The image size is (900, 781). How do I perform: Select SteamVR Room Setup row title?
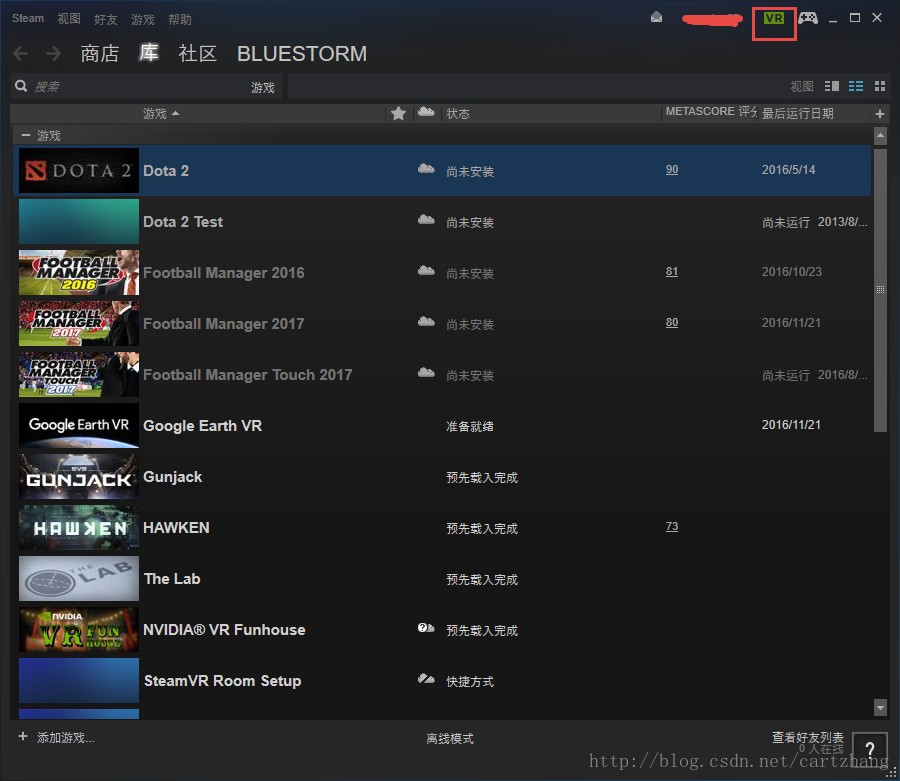(x=222, y=681)
